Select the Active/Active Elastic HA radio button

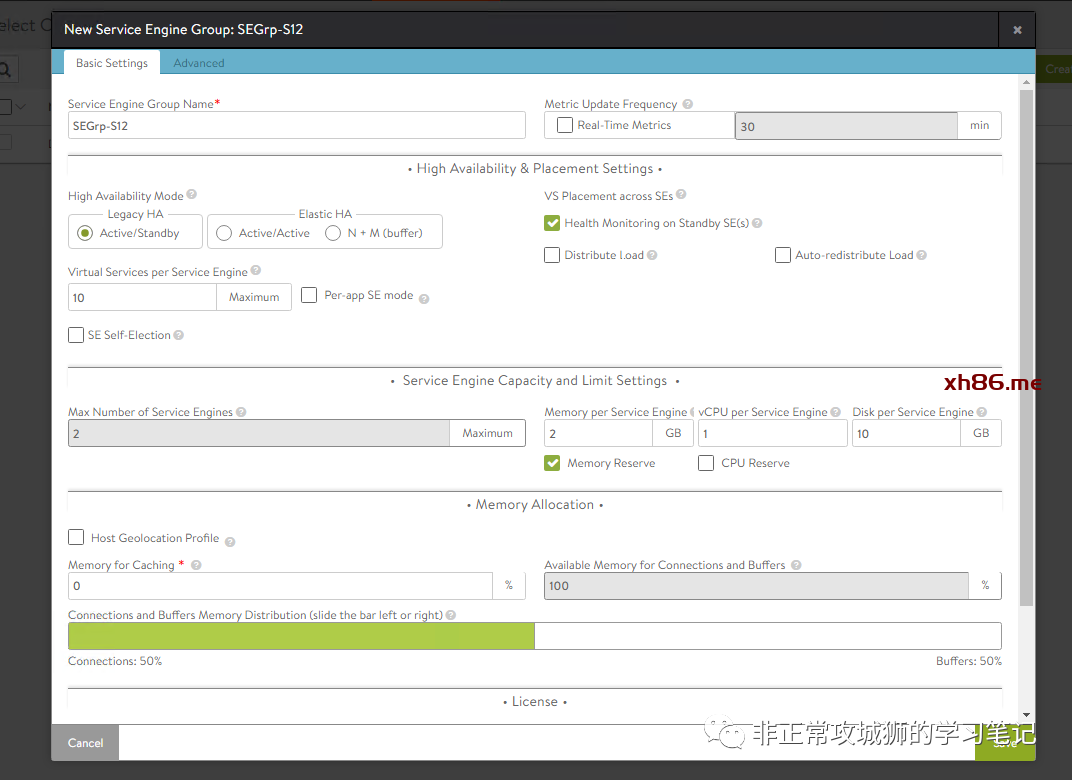225,233
